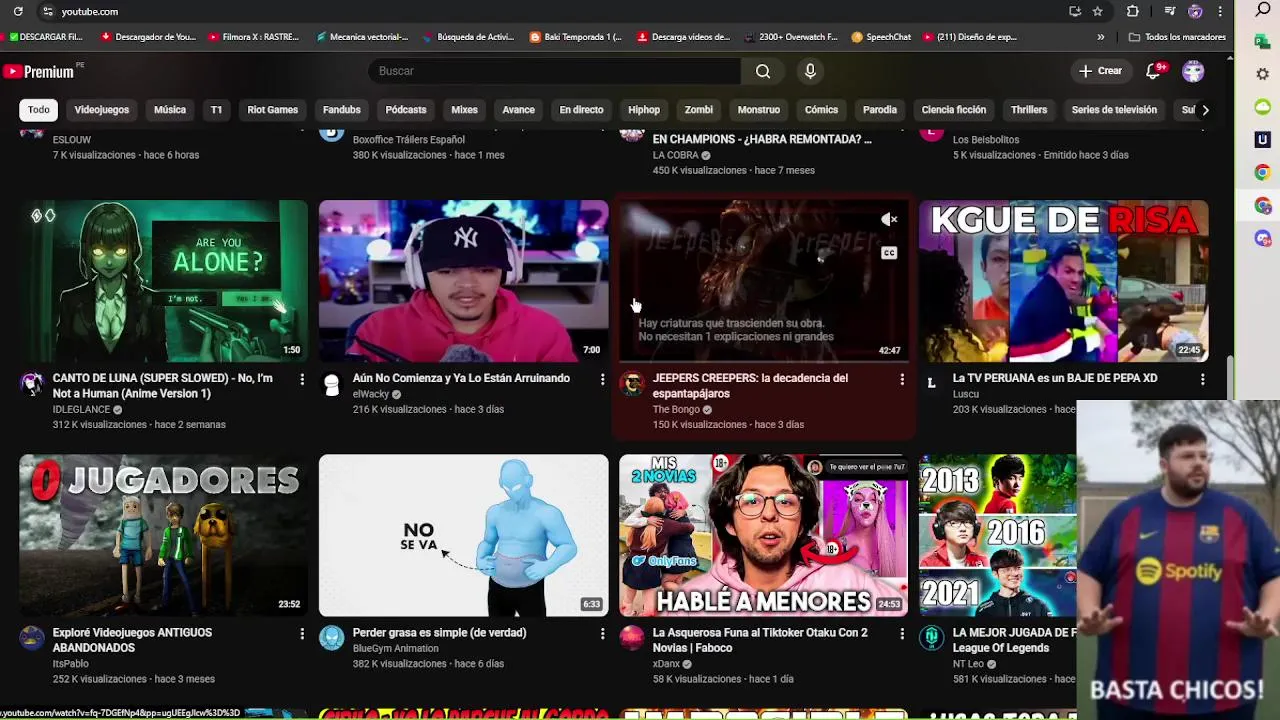Open options for La TV PERUANA video
1280x720 pixels.
coord(1202,379)
